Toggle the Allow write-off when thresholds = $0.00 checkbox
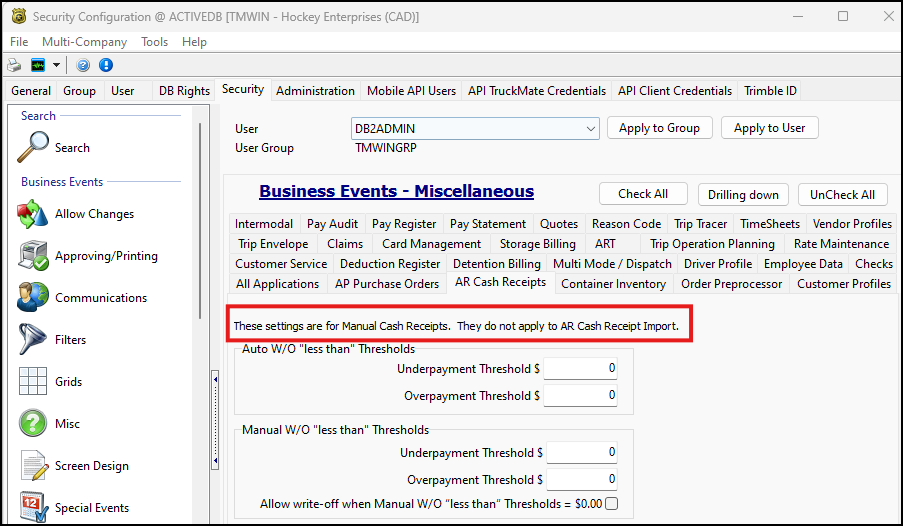 612,504
